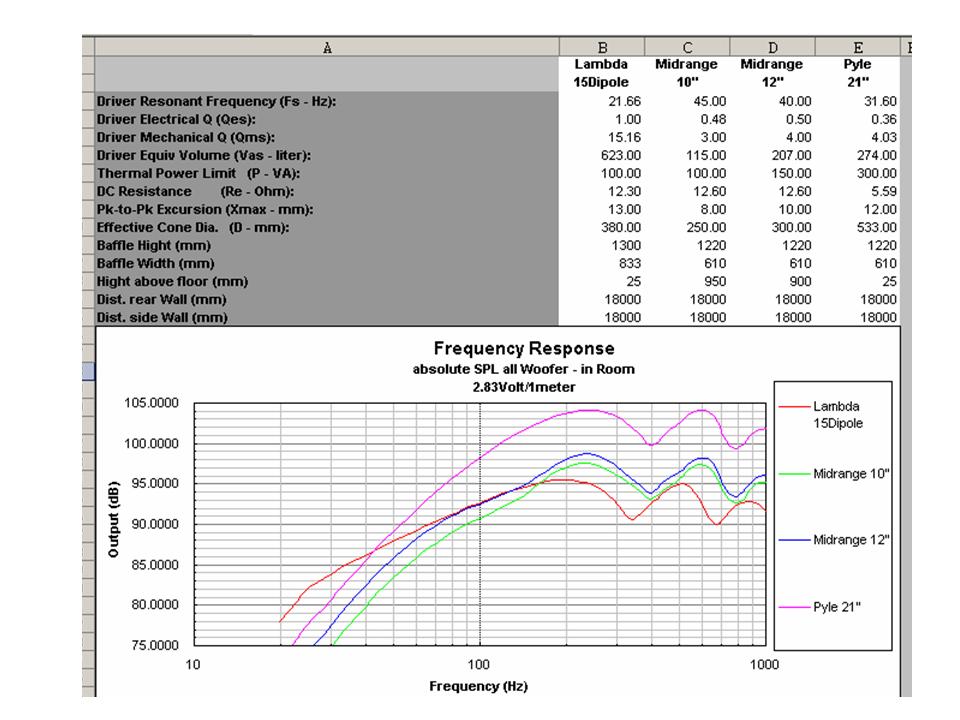Click Lambda baffle width value 833
This screenshot has height=720, width=960.
tap(630, 263)
